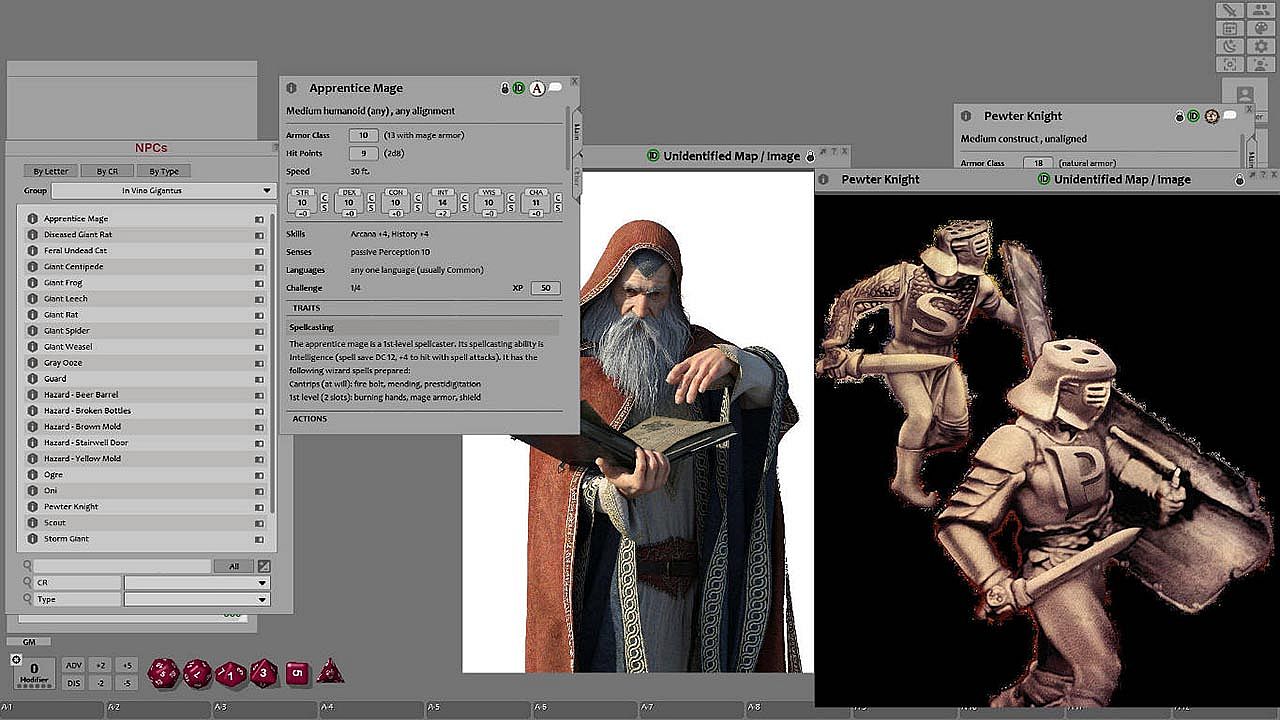Click Apprentice Mage speech bubble icon
The image size is (1280, 720).
555,88
